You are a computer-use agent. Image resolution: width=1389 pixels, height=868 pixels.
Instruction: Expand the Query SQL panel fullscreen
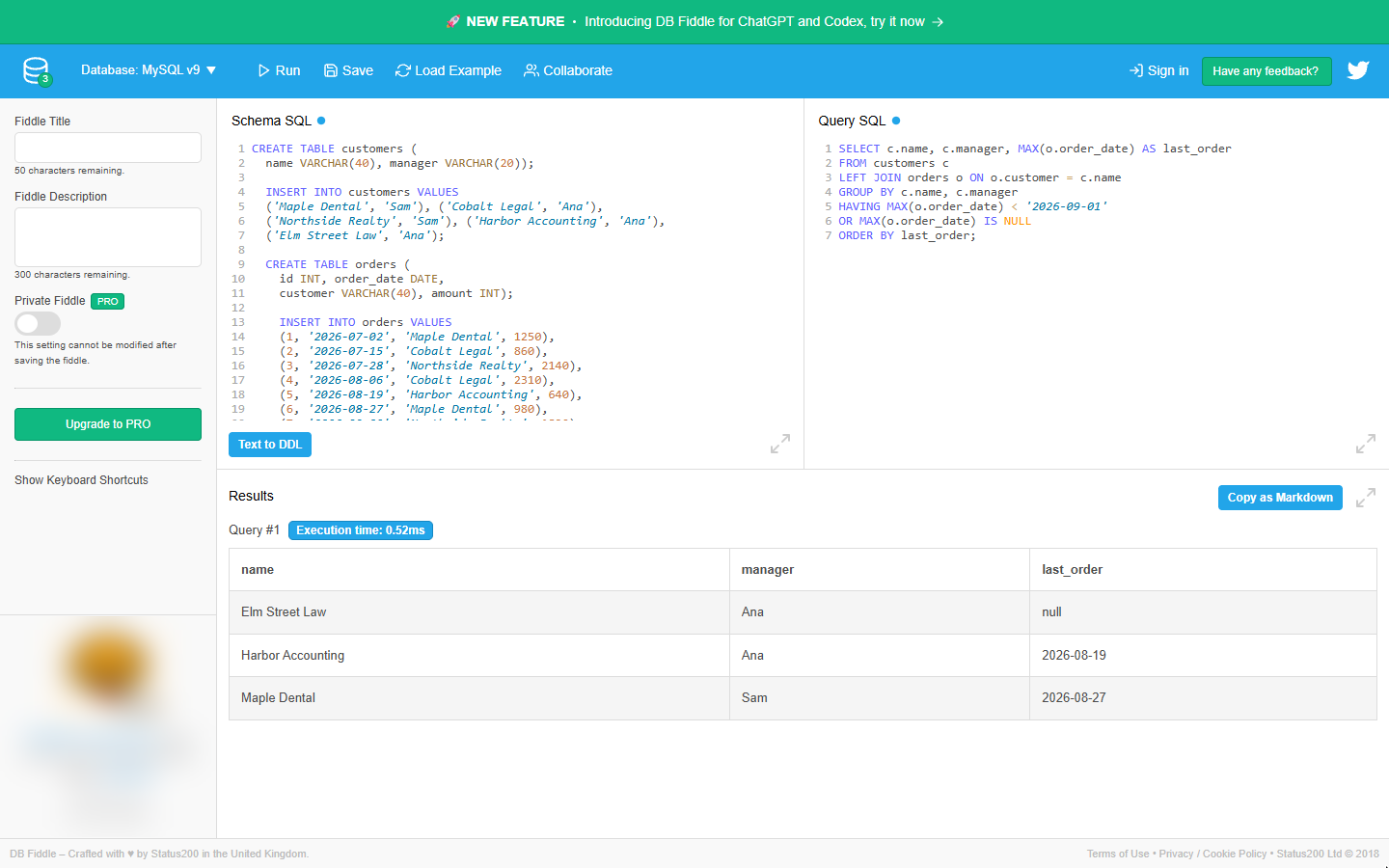(1365, 444)
